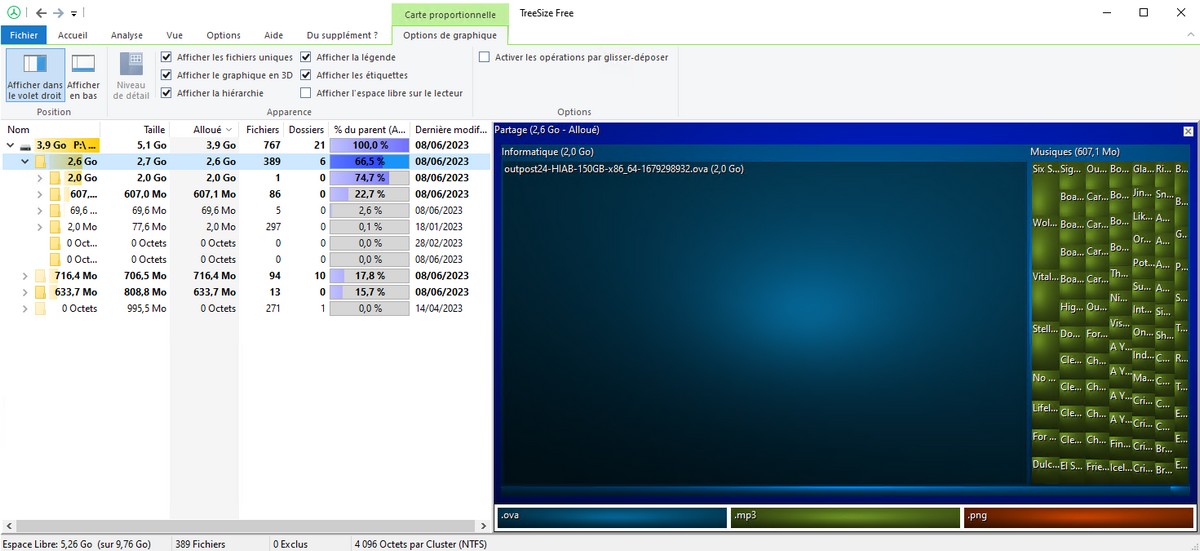Click the 'Informatique (2,0 Go)' treemap header
Image resolution: width=1200 pixels, height=551 pixels.
click(548, 151)
